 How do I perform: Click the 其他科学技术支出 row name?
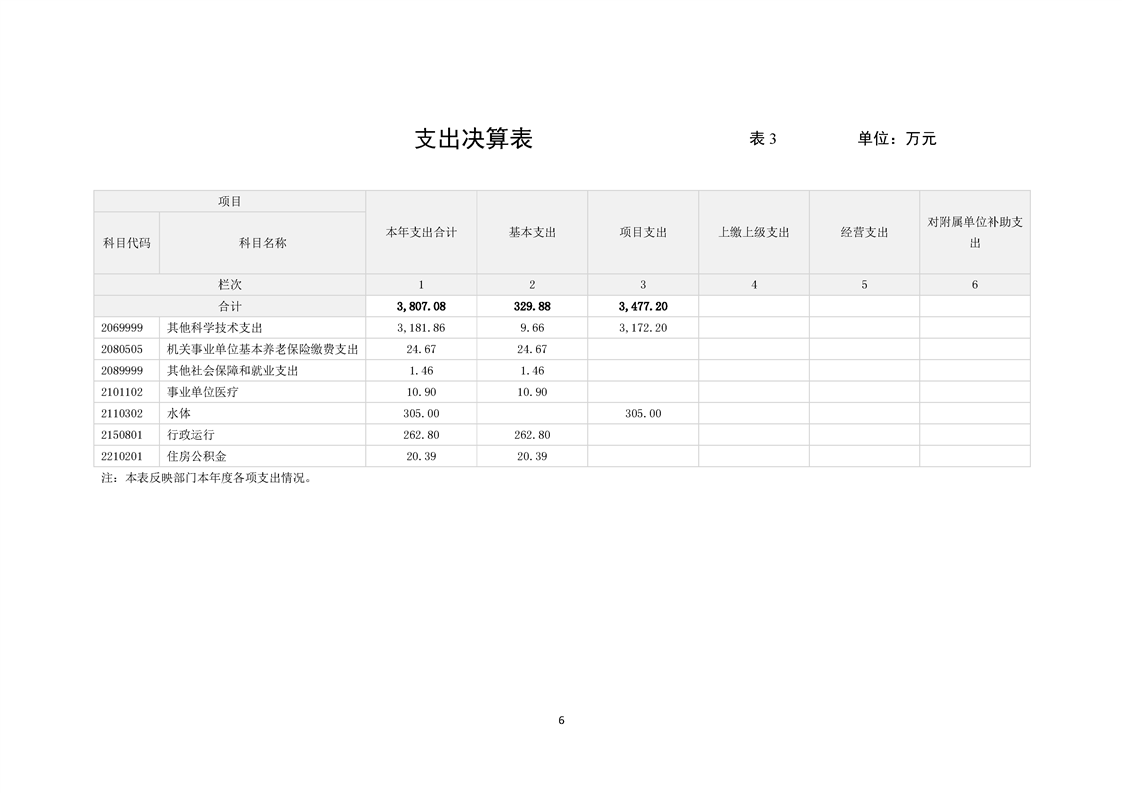point(214,328)
